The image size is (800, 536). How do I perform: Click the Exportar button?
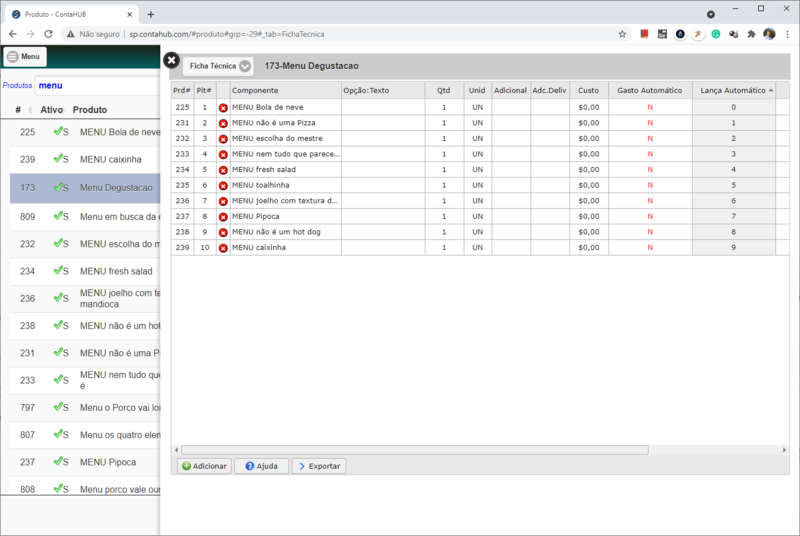coord(319,466)
